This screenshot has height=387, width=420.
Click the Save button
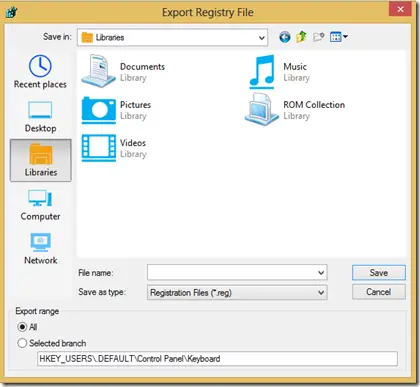pyautogui.click(x=379, y=273)
